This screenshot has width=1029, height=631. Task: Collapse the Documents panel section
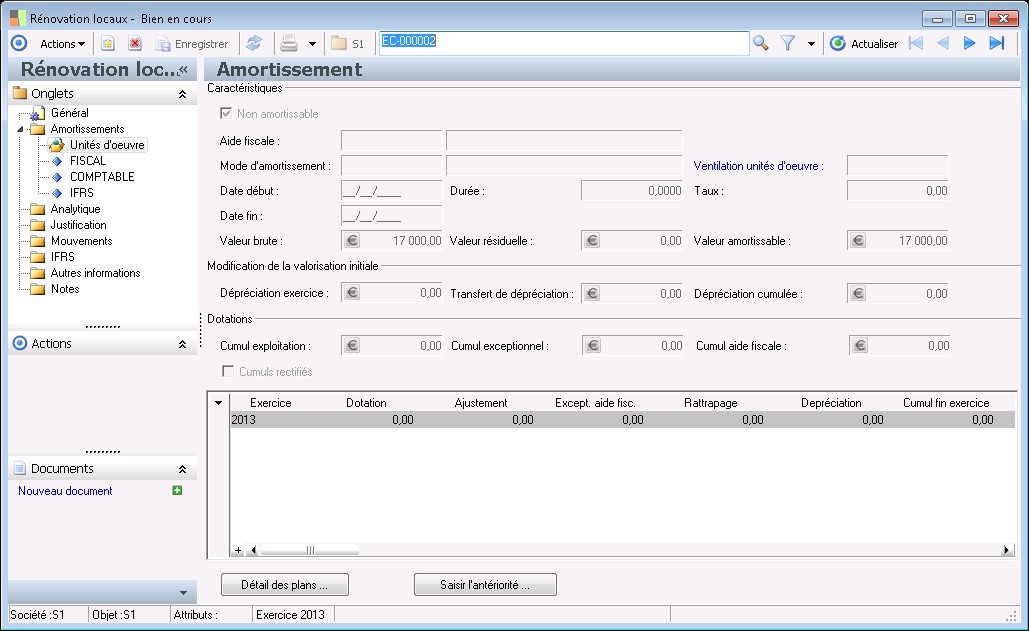(182, 469)
